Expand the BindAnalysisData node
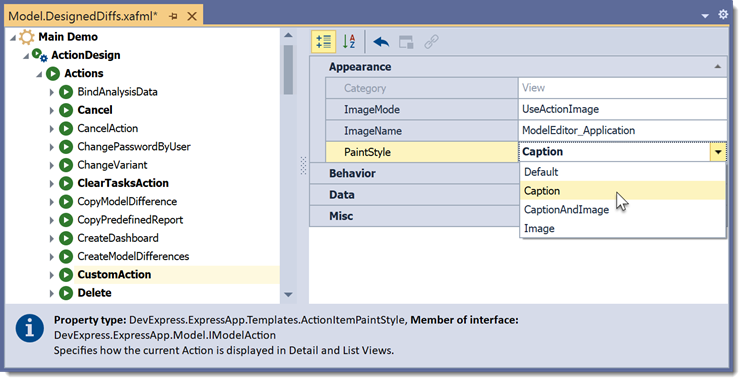The image size is (743, 382). [x=51, y=92]
